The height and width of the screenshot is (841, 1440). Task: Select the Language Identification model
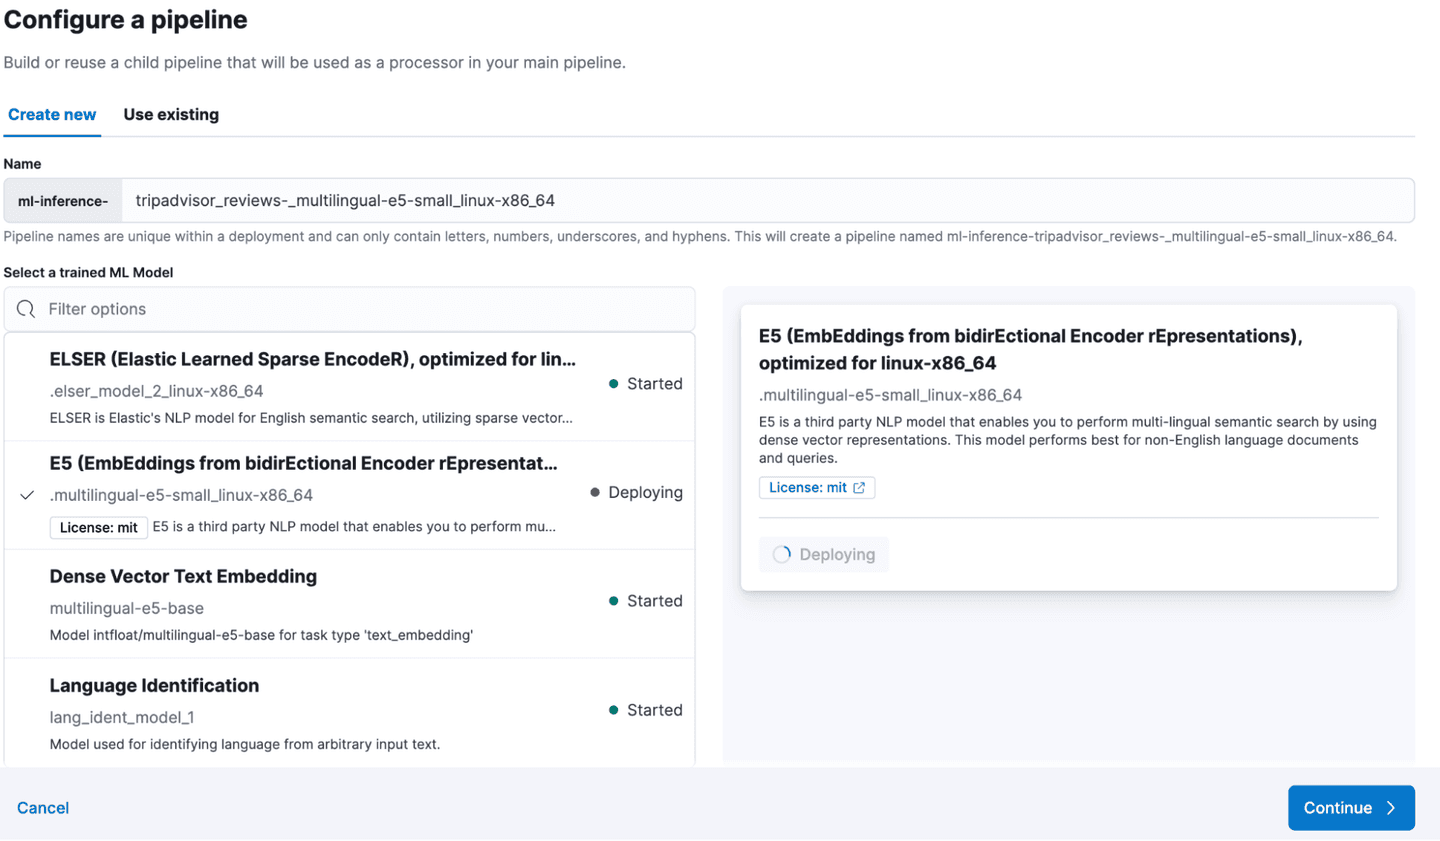click(x=312, y=713)
